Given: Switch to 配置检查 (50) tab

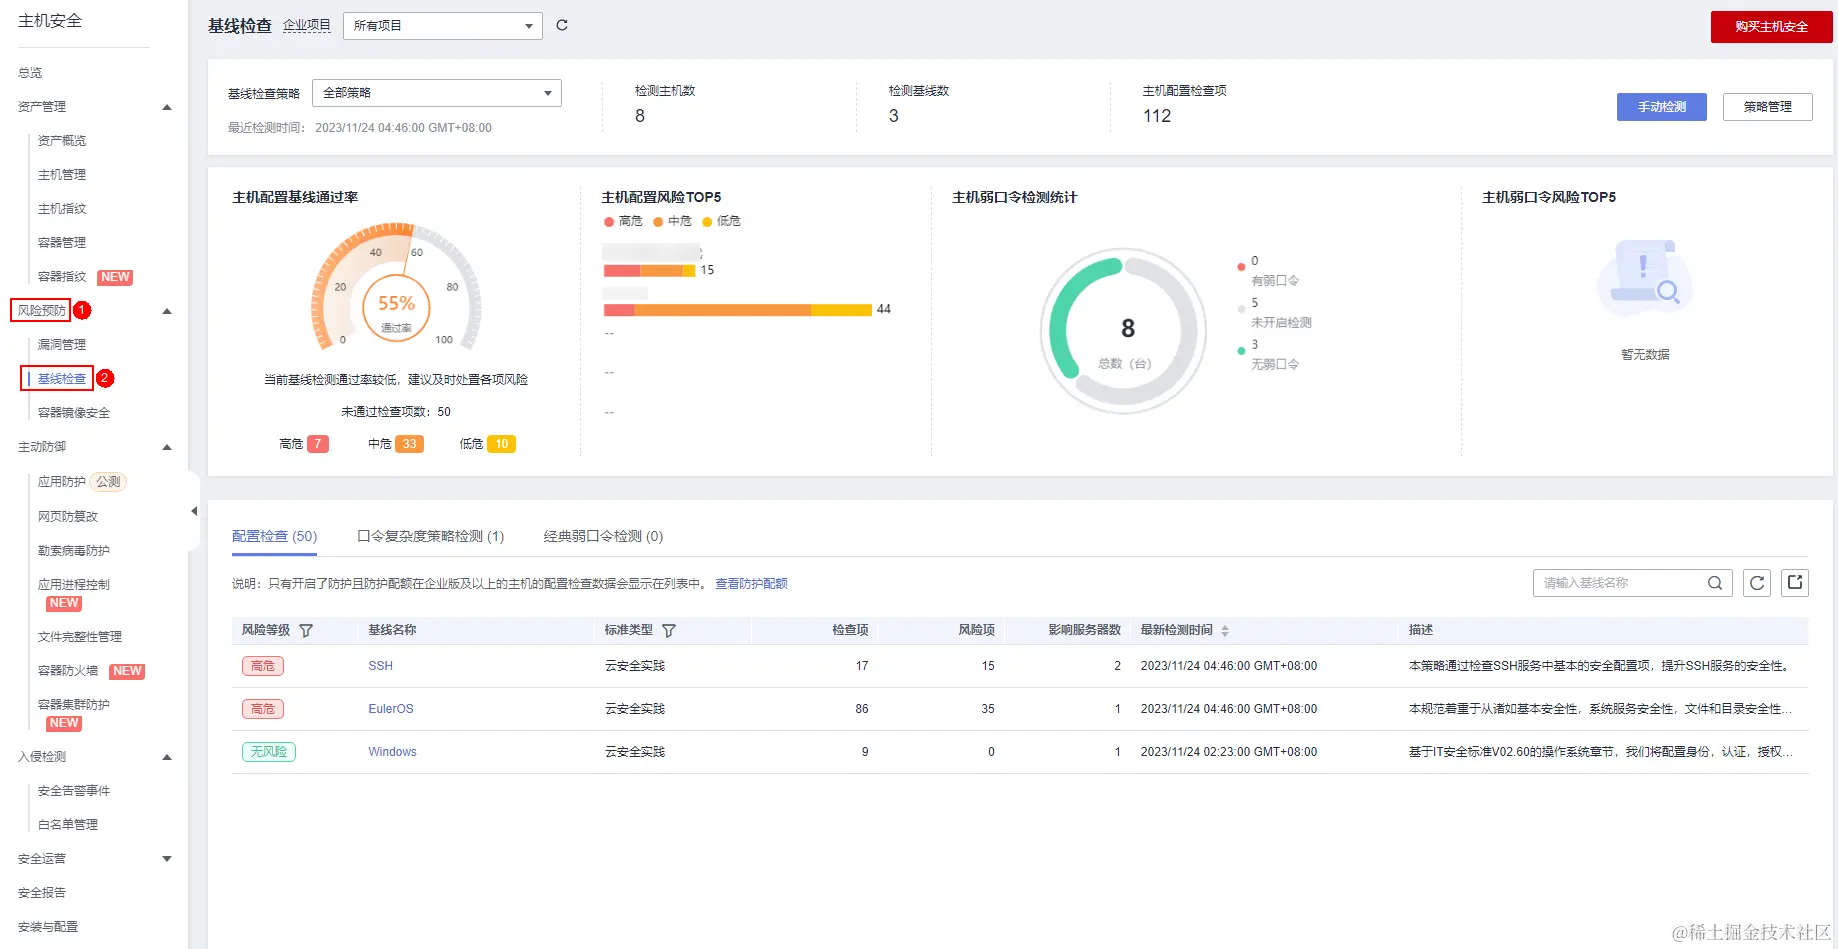Looking at the screenshot, I should pyautogui.click(x=274, y=537).
